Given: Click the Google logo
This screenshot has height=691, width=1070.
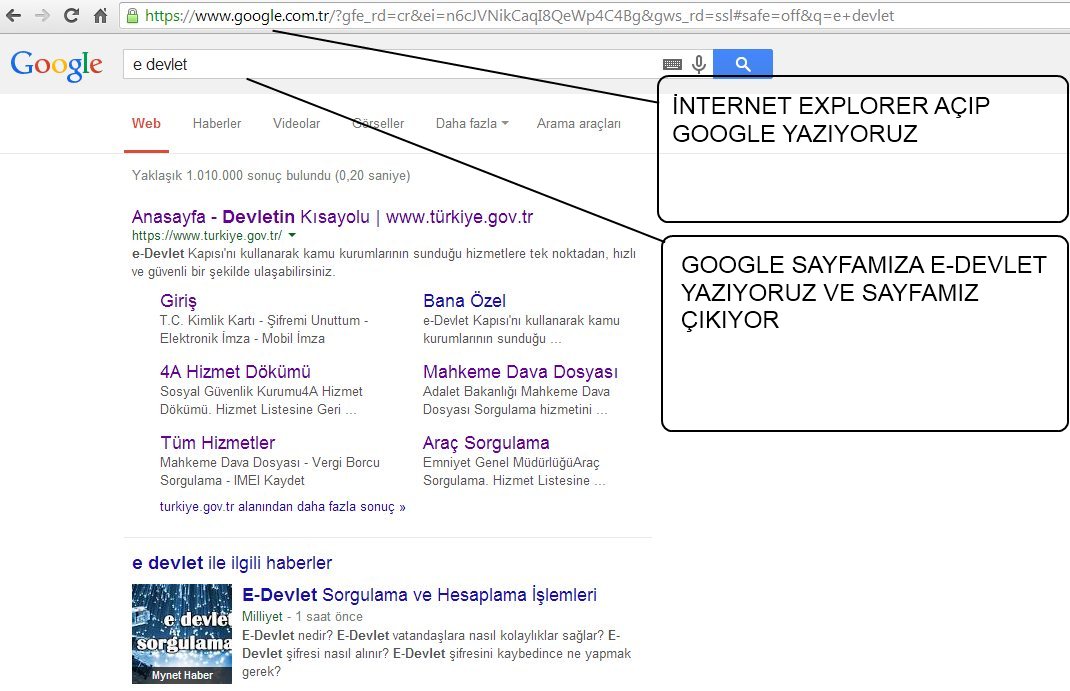Looking at the screenshot, I should 57,65.
